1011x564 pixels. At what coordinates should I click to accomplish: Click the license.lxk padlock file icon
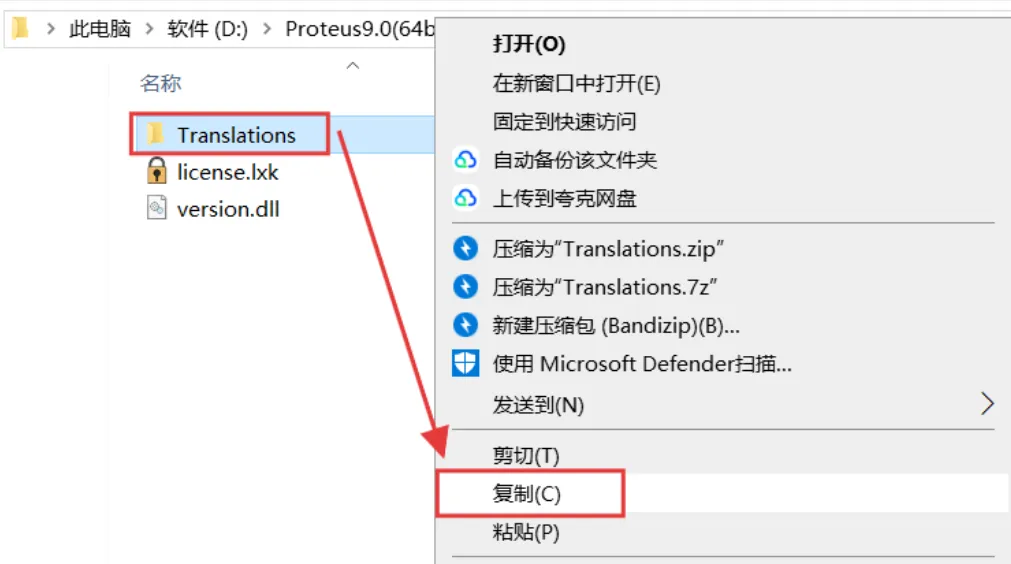(156, 172)
